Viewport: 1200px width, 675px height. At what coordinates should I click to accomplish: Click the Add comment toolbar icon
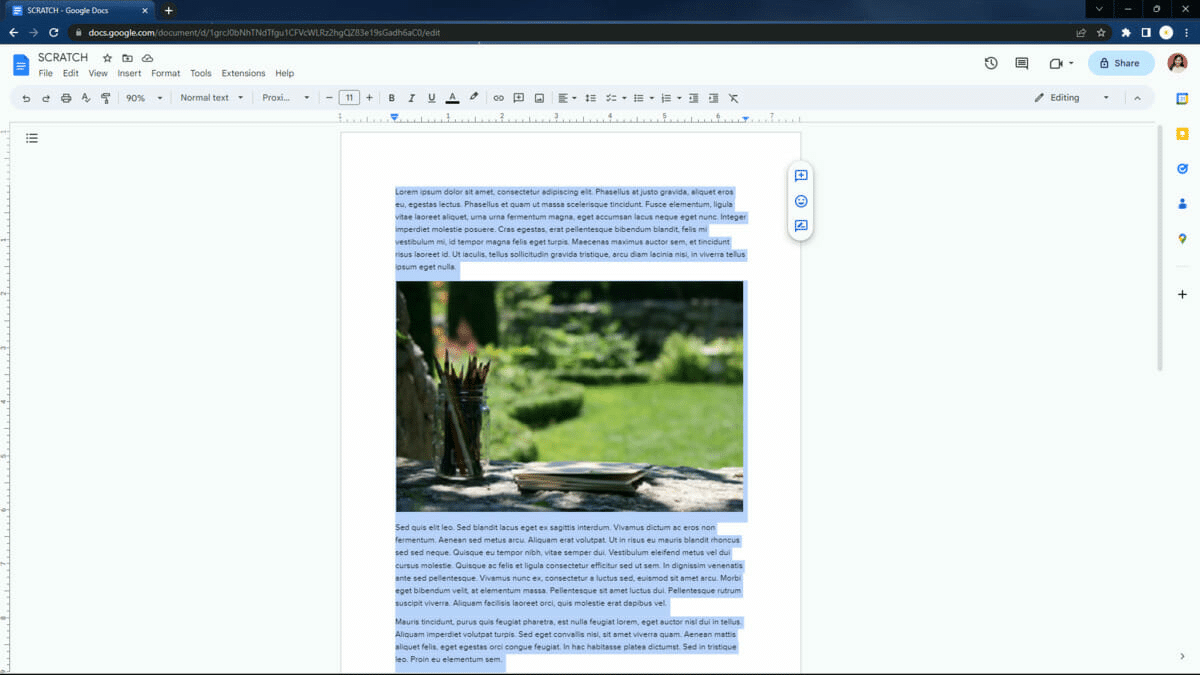[x=519, y=98]
